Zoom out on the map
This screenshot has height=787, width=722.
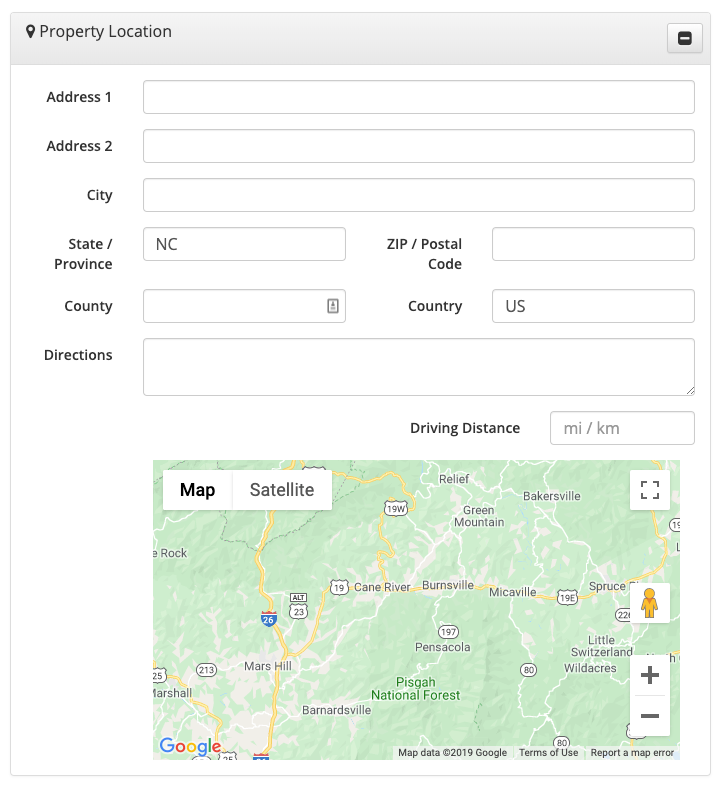pos(650,716)
